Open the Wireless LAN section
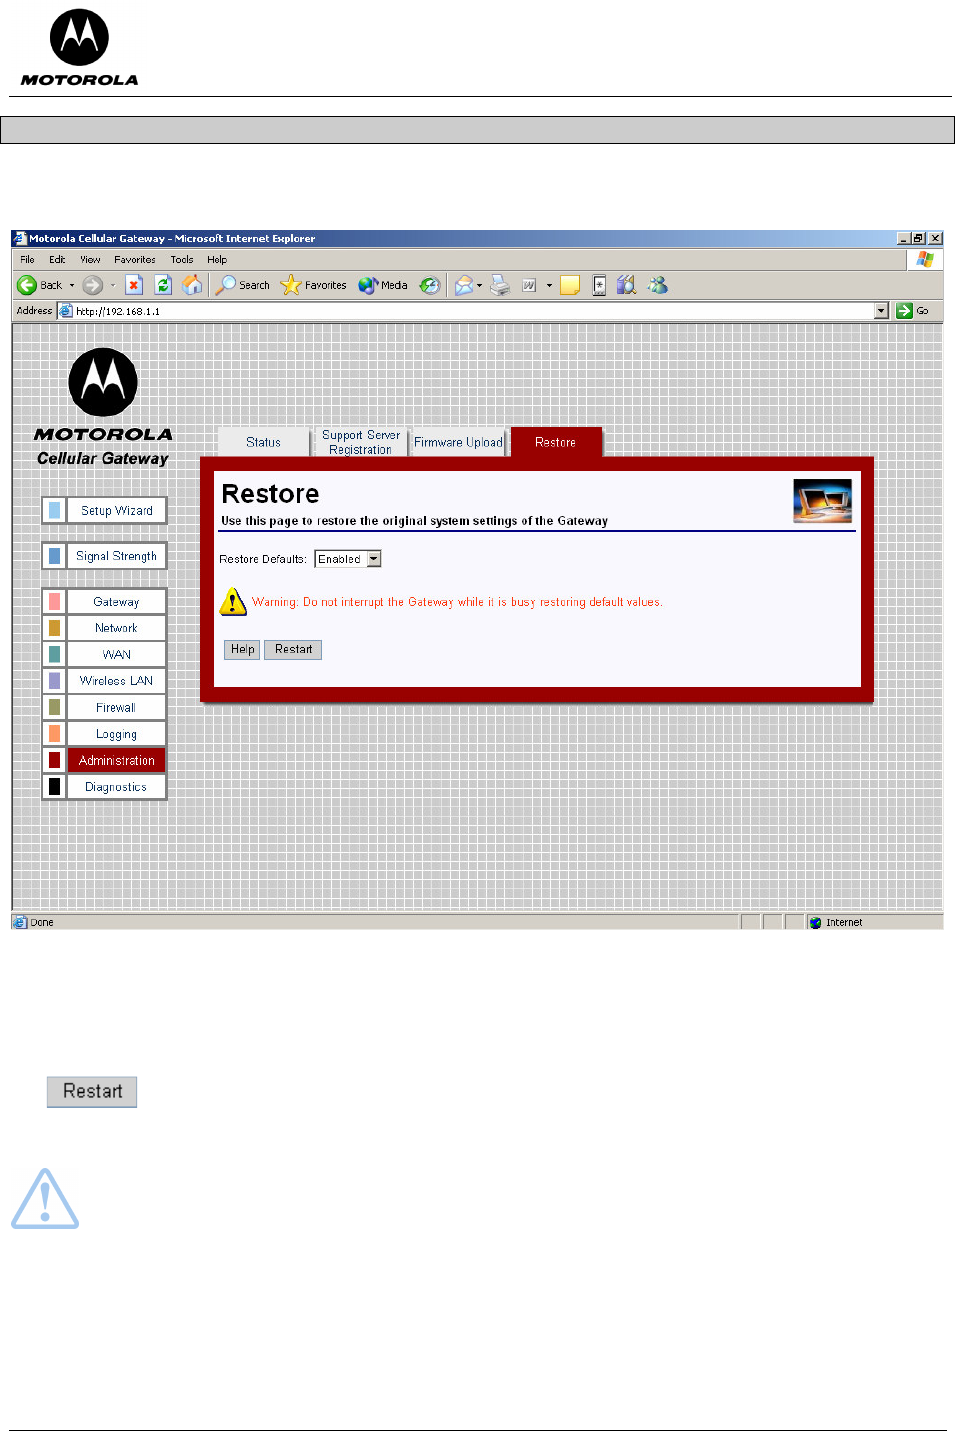 click(116, 681)
